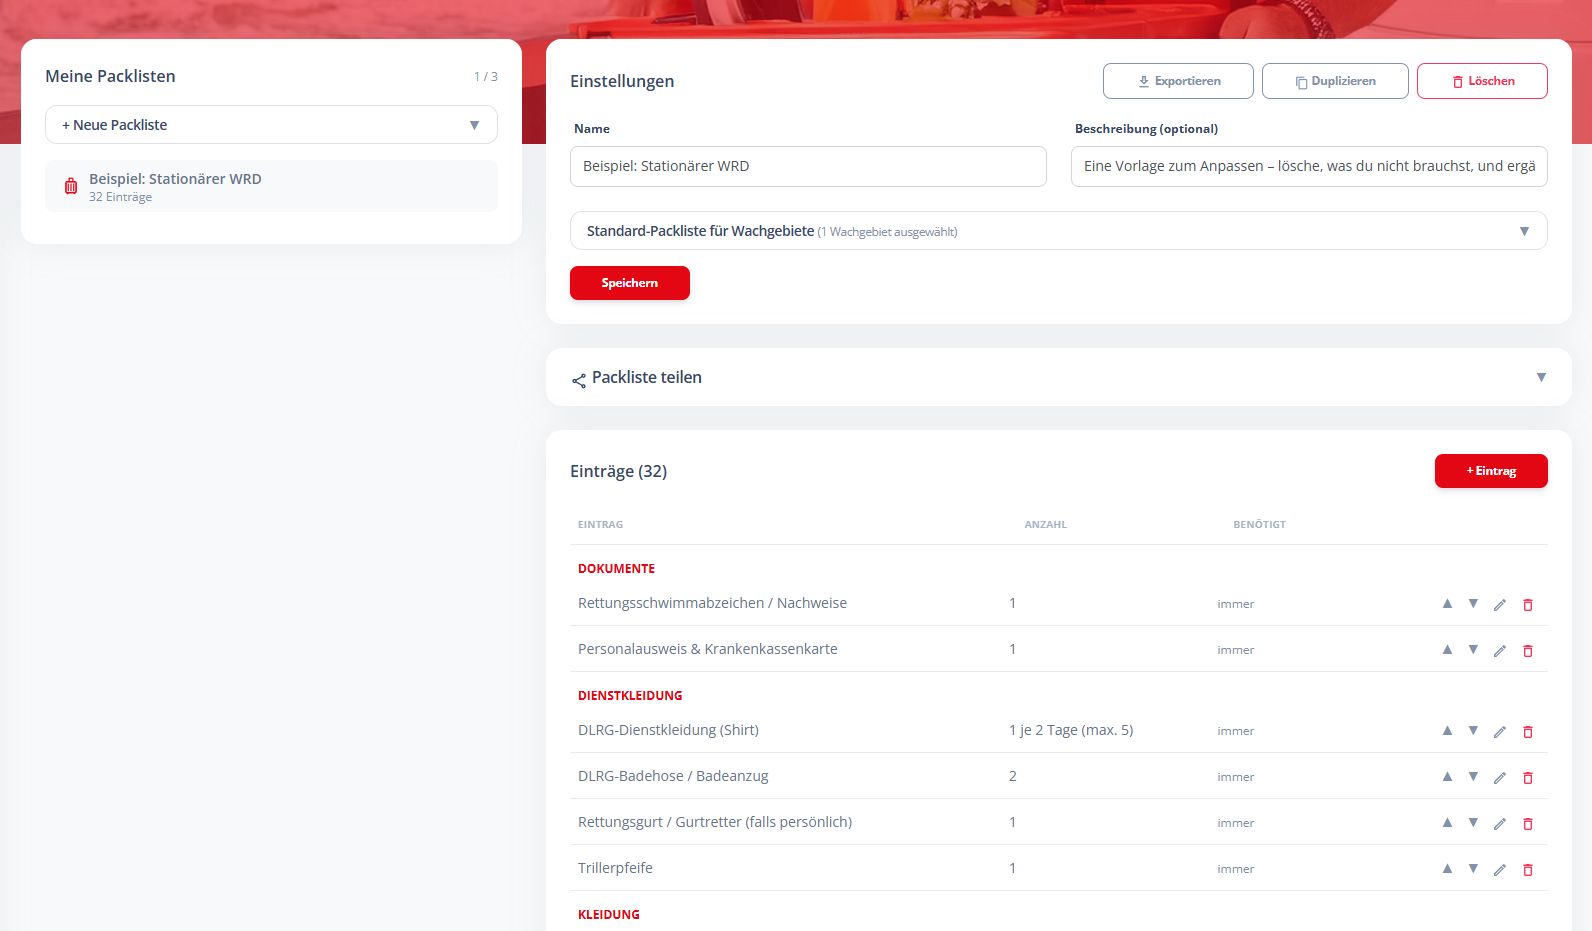Screen dimensions: 1592x931
Task: Move DLRG-Dienstkleidung (Shirt) entry up
Action: 1447,731
